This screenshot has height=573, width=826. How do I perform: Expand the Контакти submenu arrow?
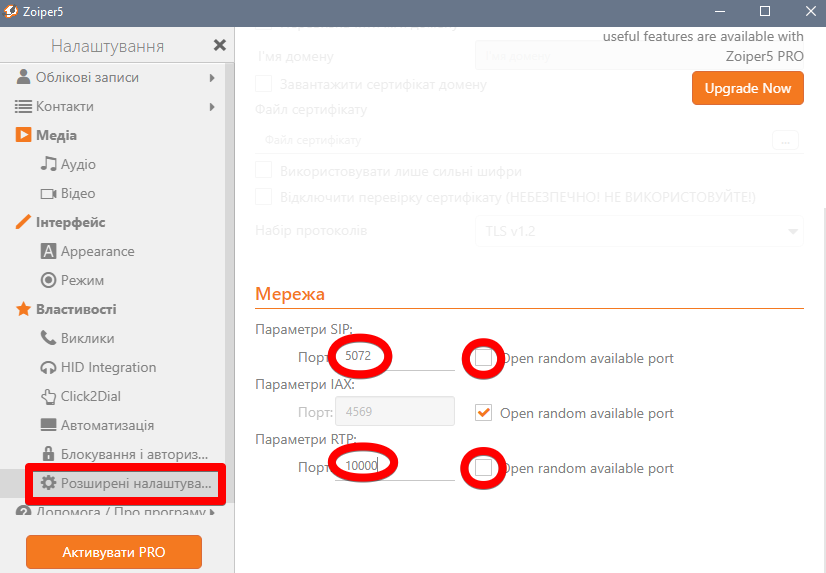(x=212, y=106)
